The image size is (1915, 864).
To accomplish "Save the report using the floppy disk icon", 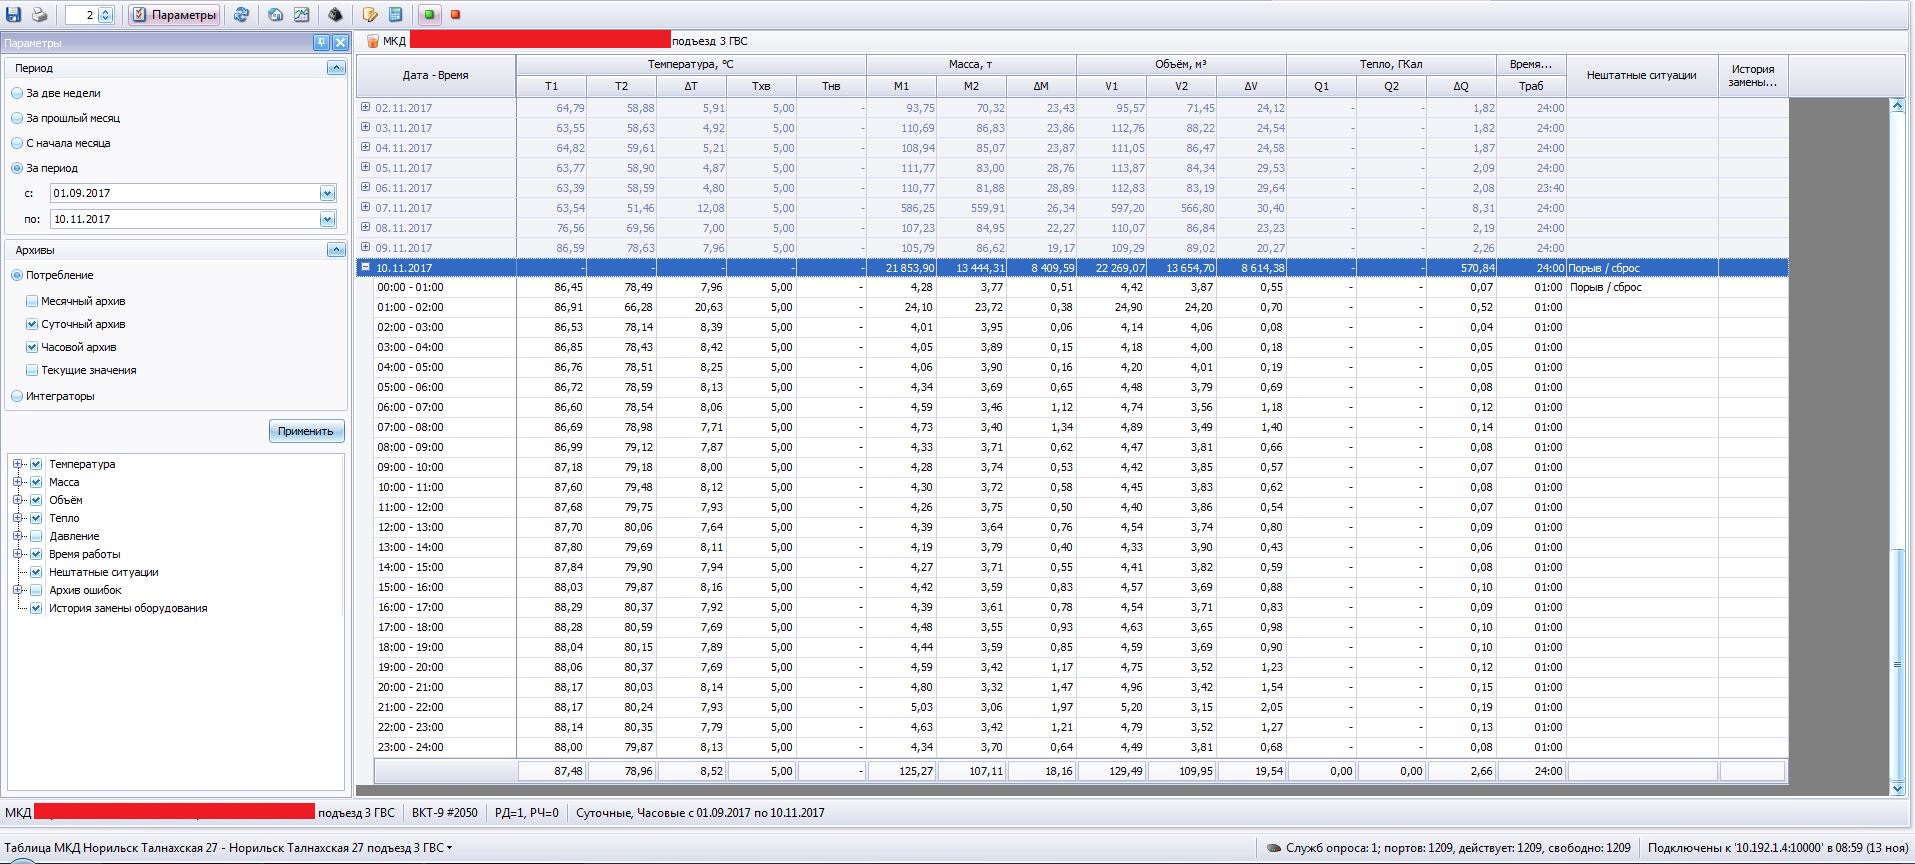I will point(14,15).
